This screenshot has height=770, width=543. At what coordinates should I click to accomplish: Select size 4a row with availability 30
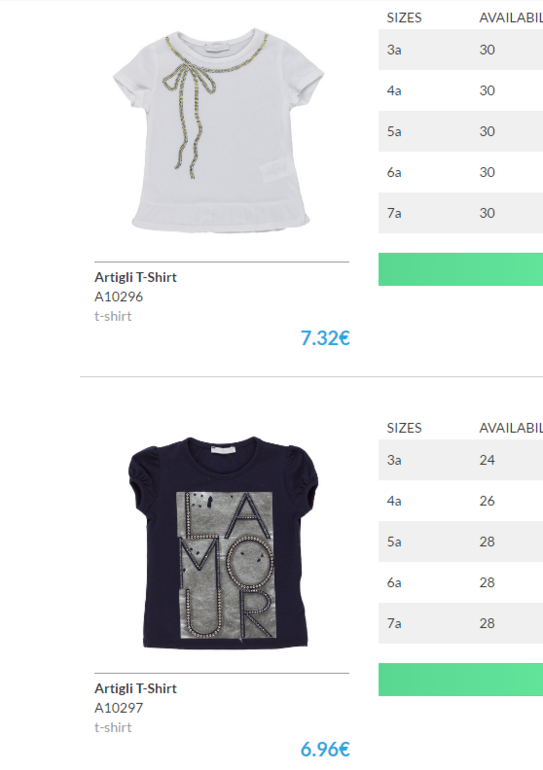pos(461,90)
